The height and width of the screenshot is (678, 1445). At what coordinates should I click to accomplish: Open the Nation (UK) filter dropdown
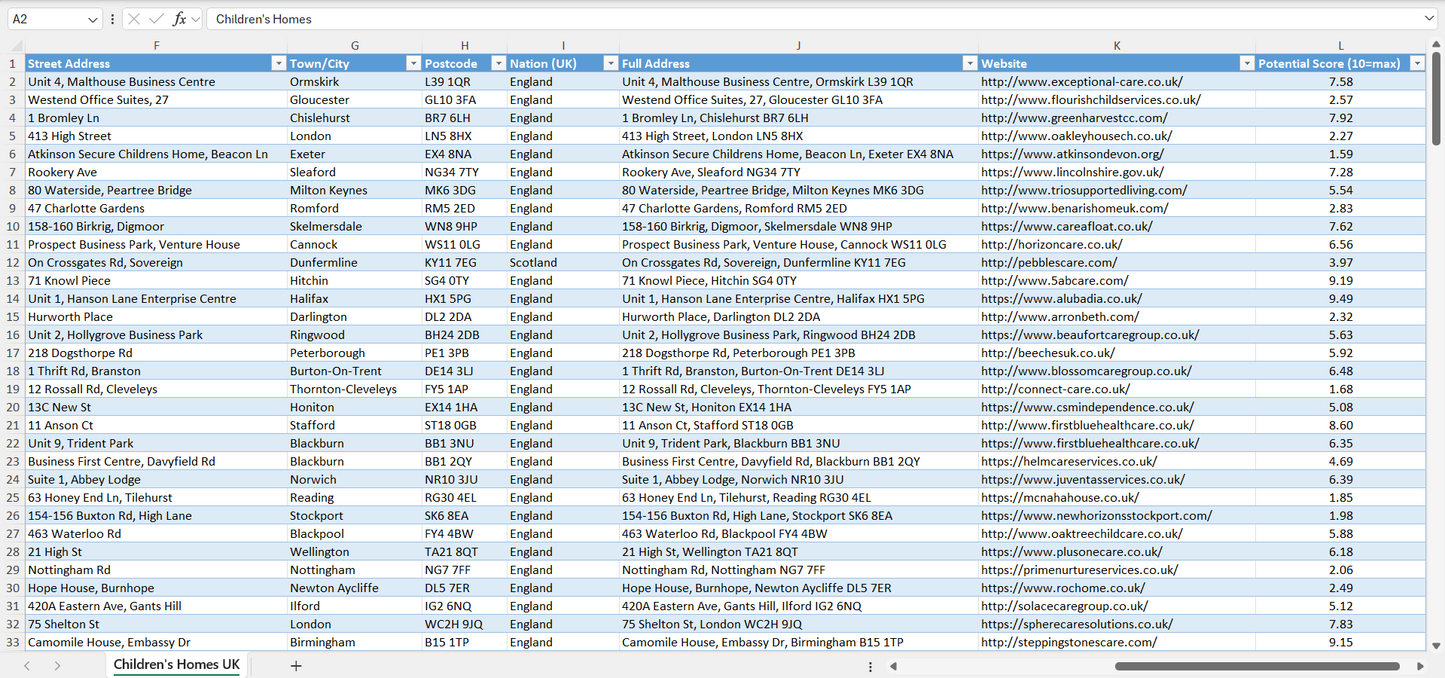click(x=610, y=63)
